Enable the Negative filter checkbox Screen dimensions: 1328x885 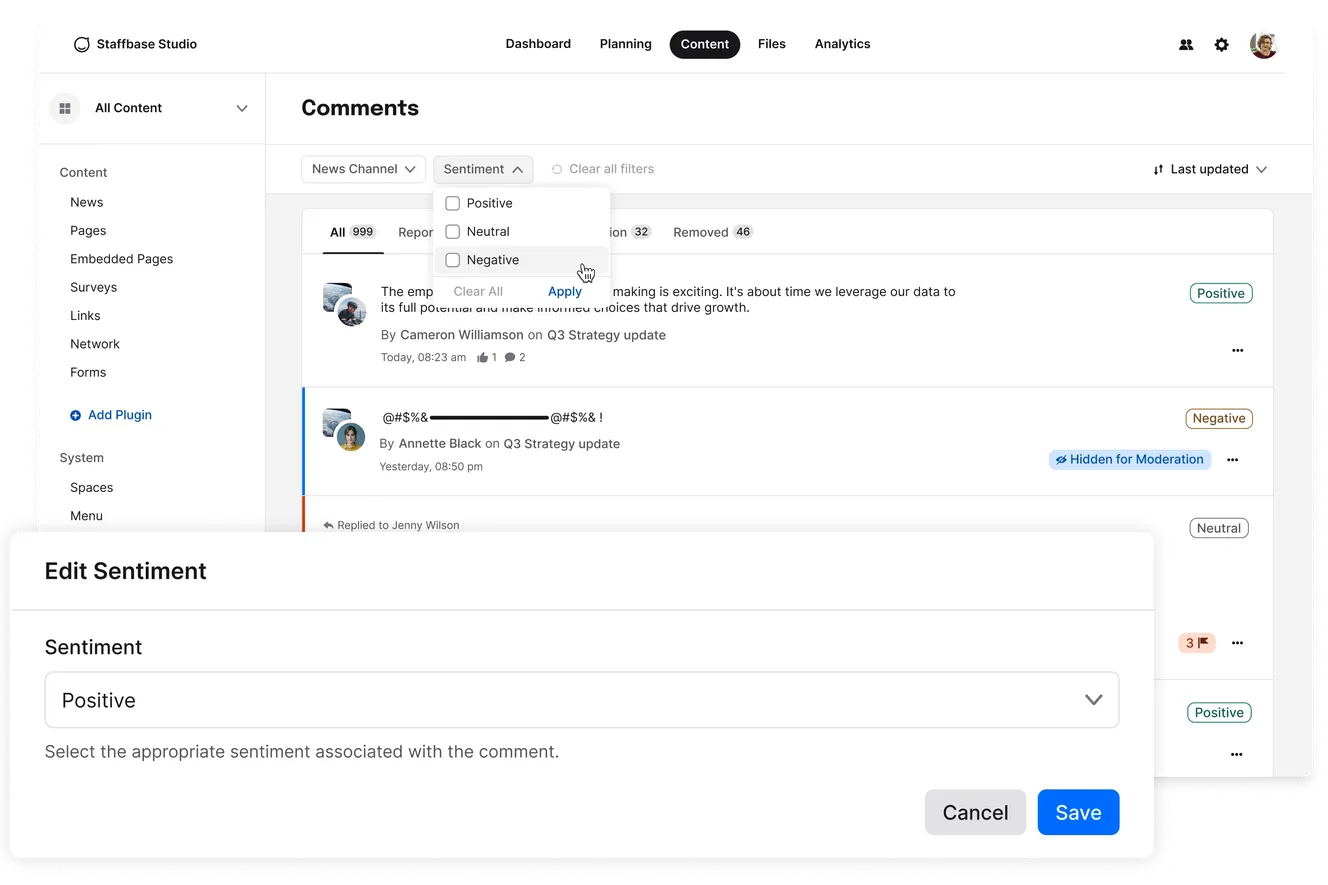point(452,259)
